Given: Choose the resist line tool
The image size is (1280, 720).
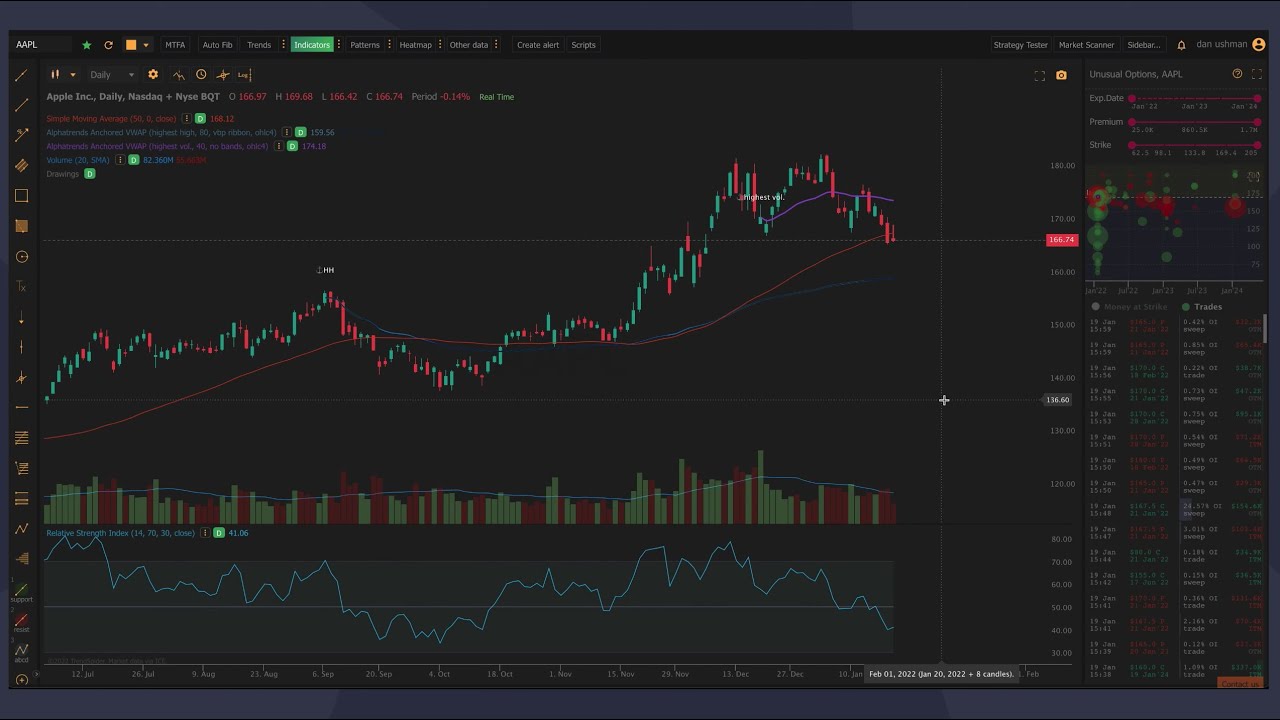Looking at the screenshot, I should (x=21, y=623).
